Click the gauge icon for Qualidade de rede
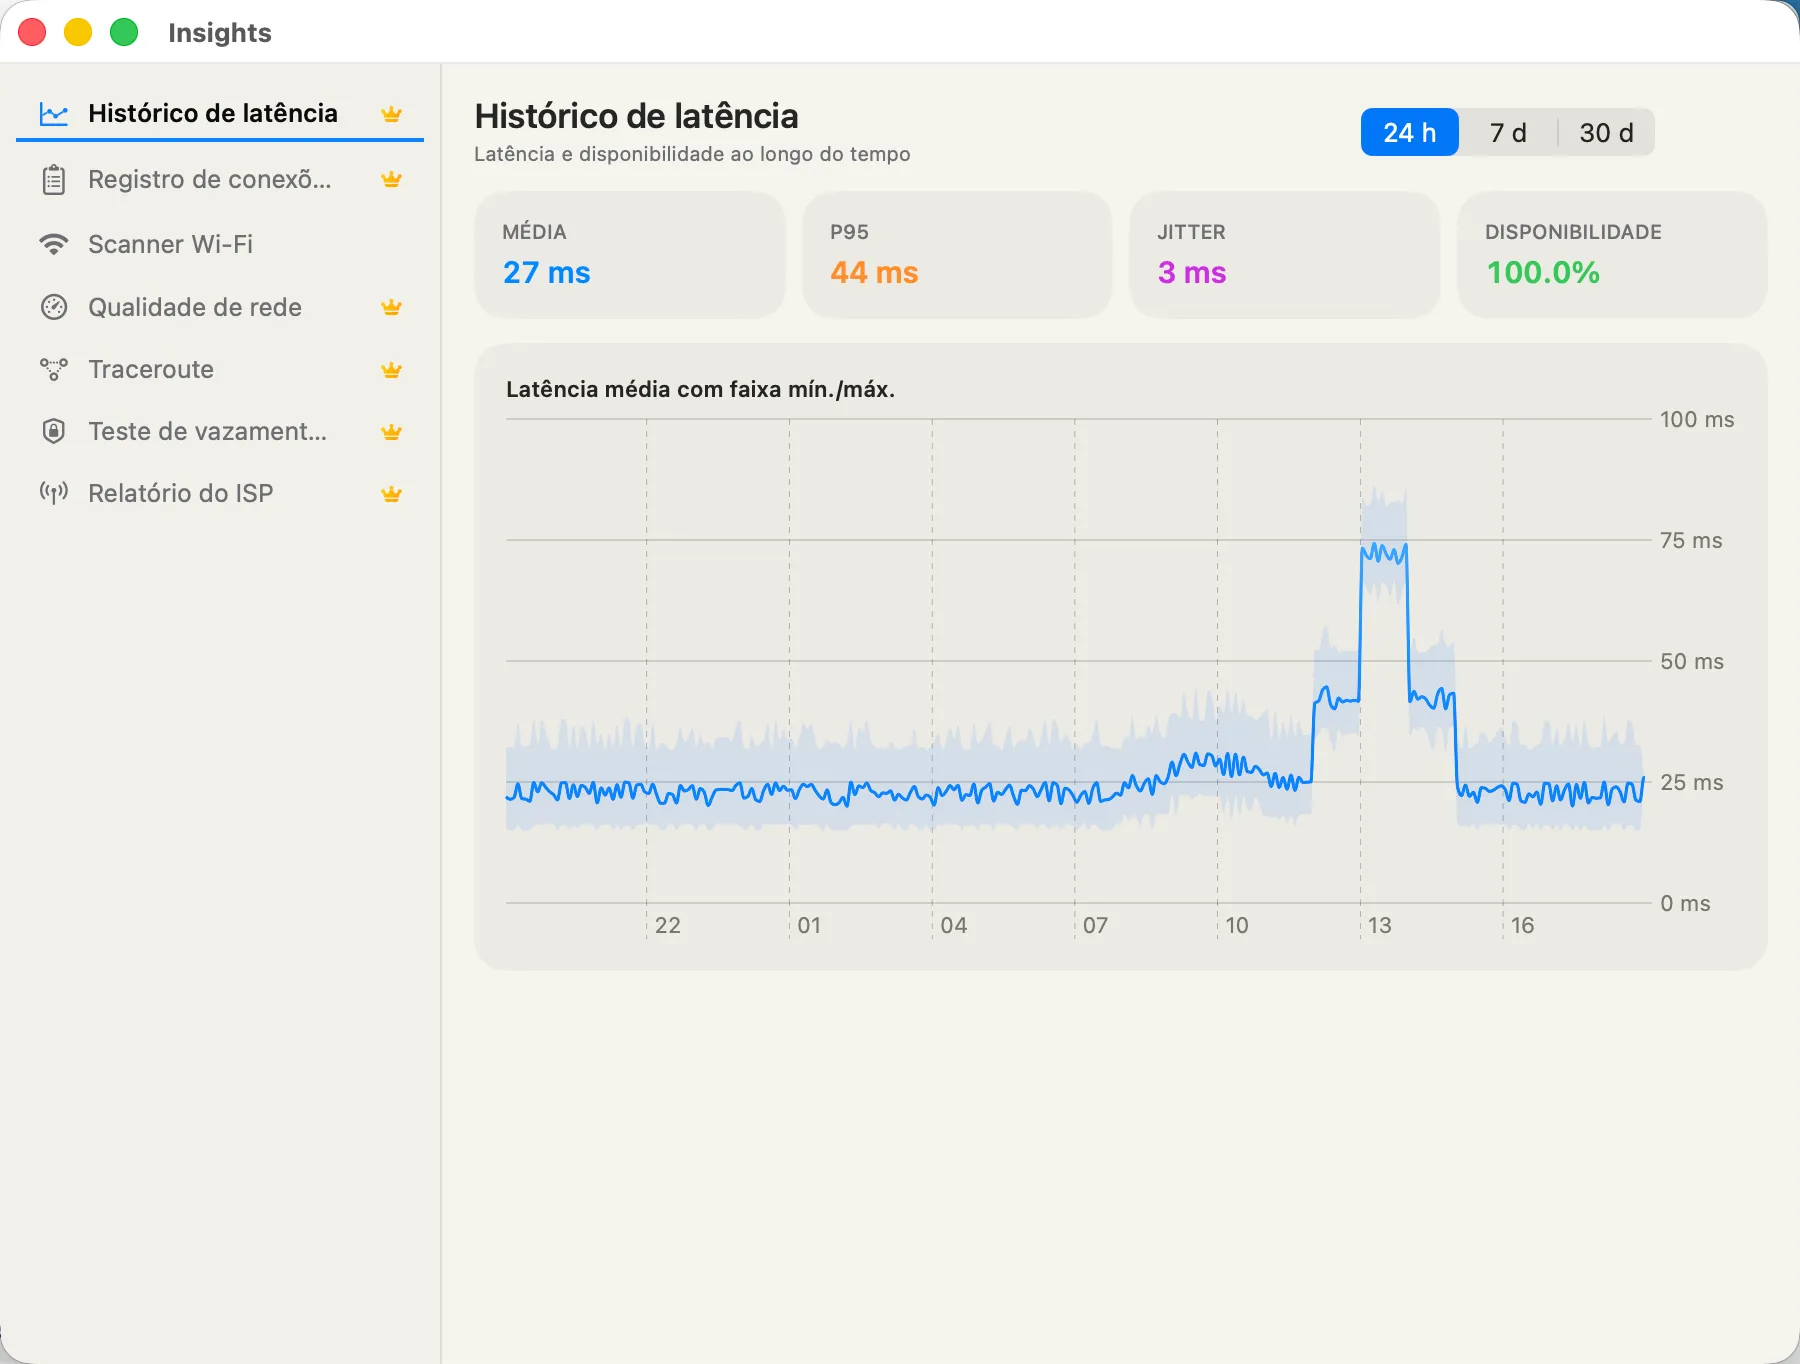1800x1364 pixels. (x=54, y=307)
